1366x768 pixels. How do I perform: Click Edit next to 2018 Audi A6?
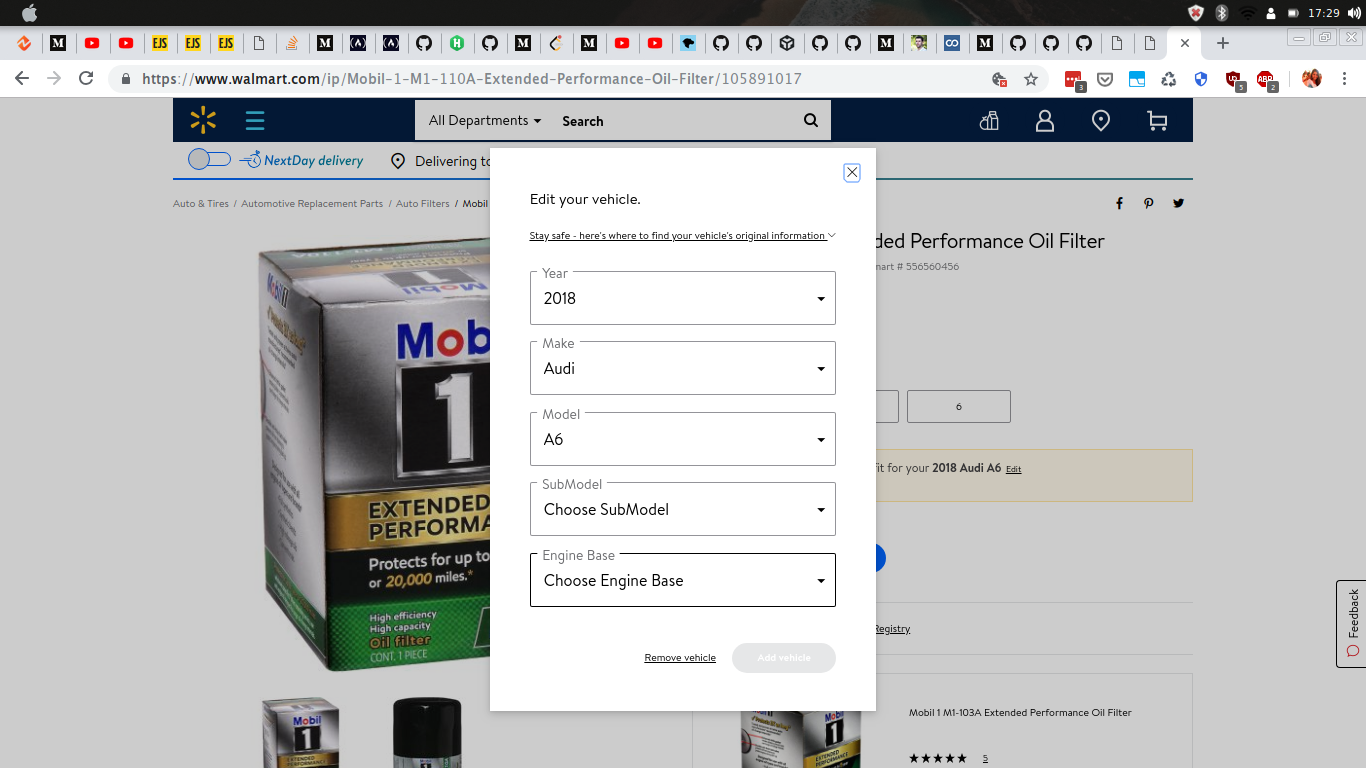click(1013, 469)
